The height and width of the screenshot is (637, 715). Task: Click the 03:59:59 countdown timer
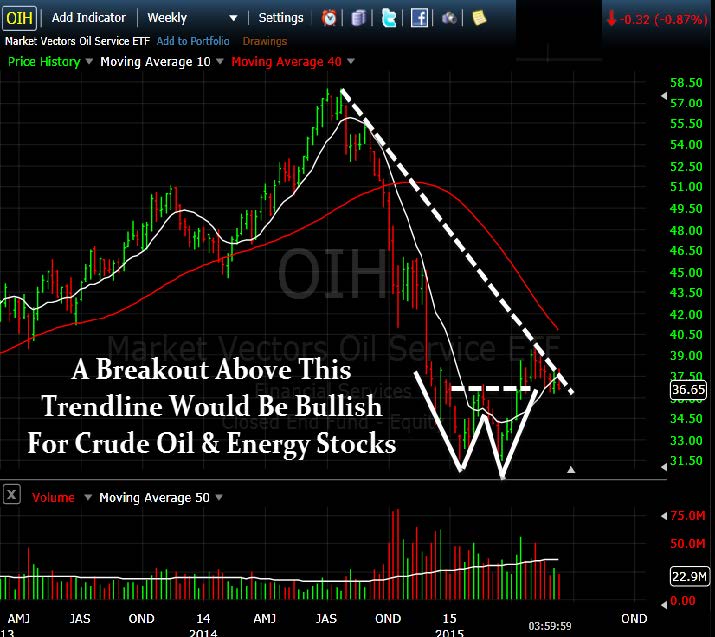tap(549, 626)
